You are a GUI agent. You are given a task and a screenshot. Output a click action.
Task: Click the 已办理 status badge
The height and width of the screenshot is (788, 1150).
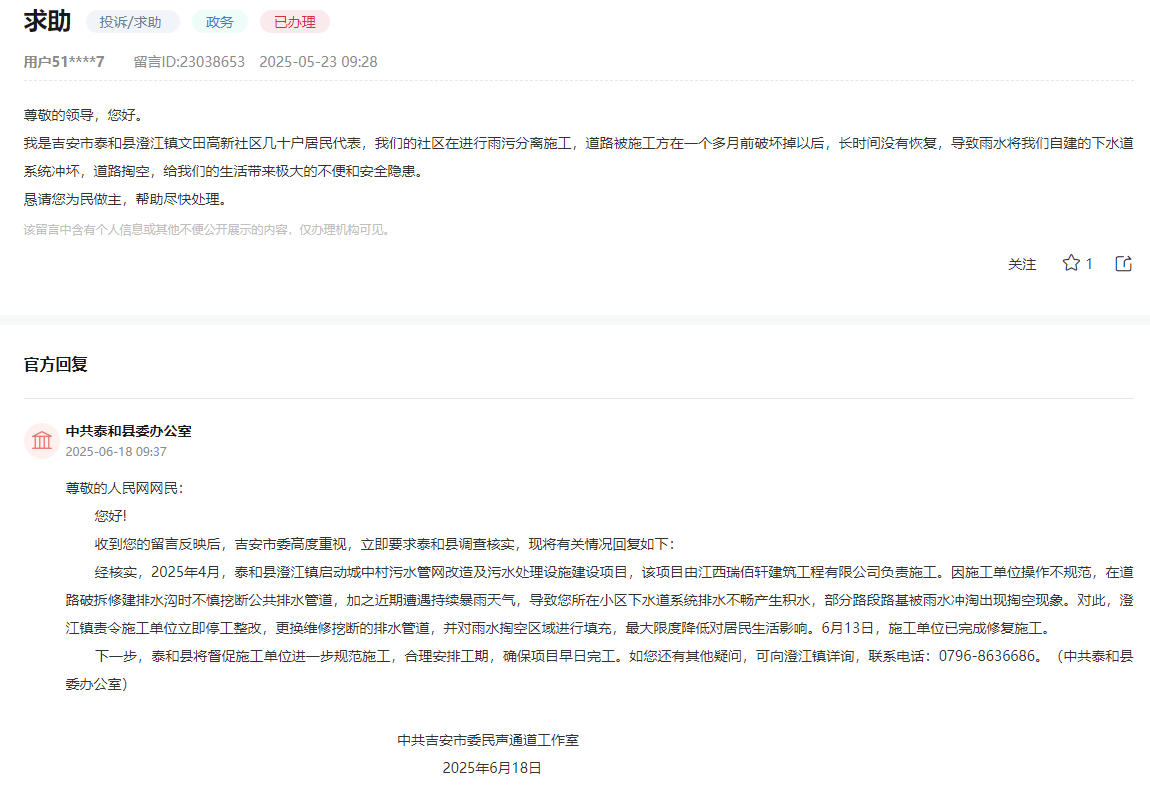point(294,22)
